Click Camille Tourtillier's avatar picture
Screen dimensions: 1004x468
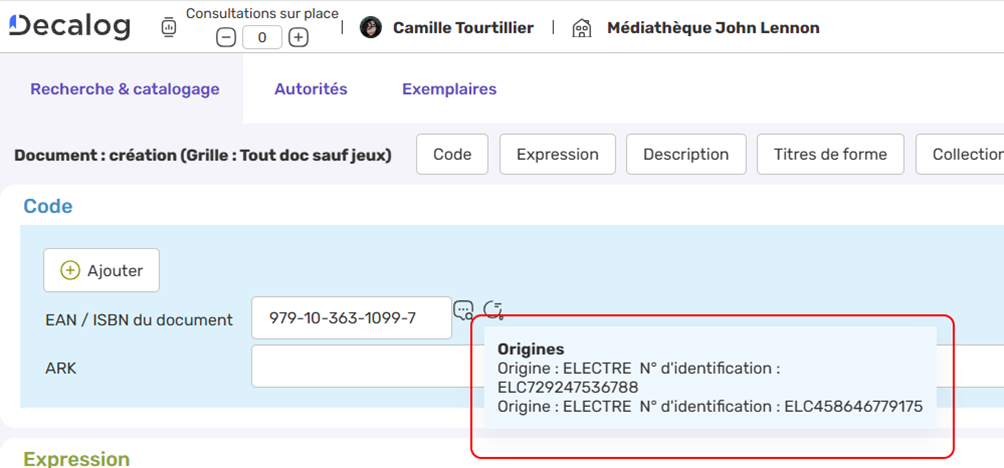tap(371, 28)
